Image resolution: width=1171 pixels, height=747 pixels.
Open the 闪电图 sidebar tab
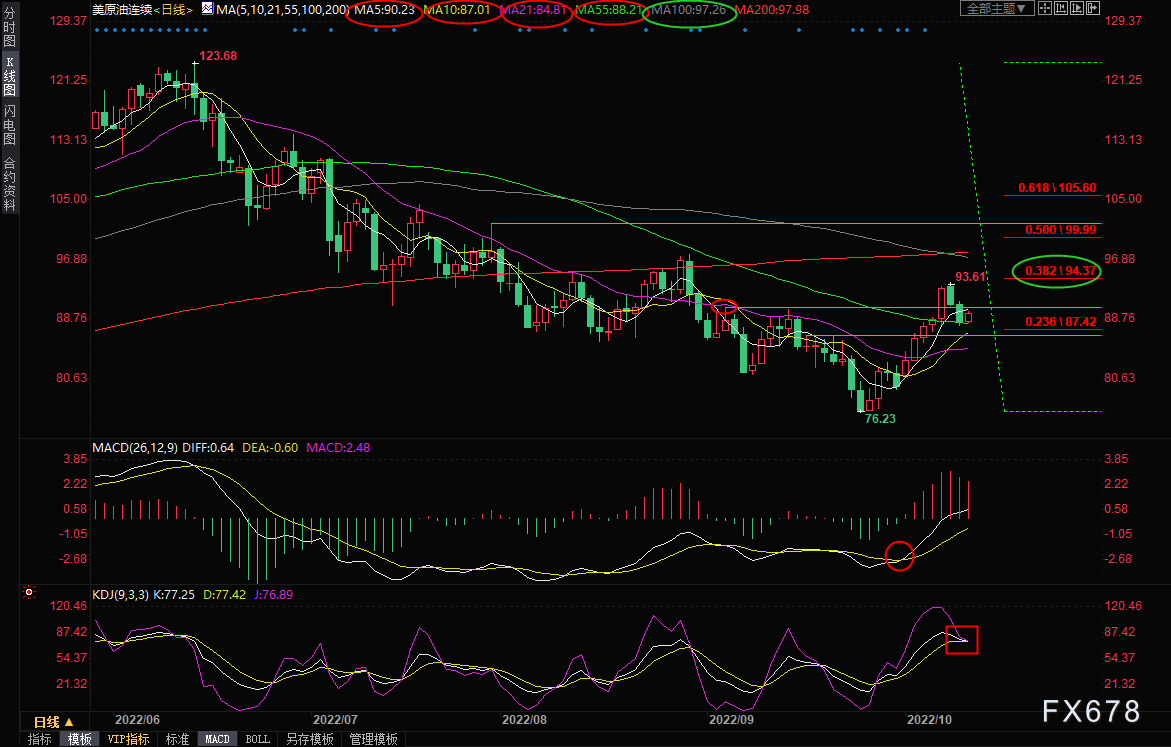[10, 124]
